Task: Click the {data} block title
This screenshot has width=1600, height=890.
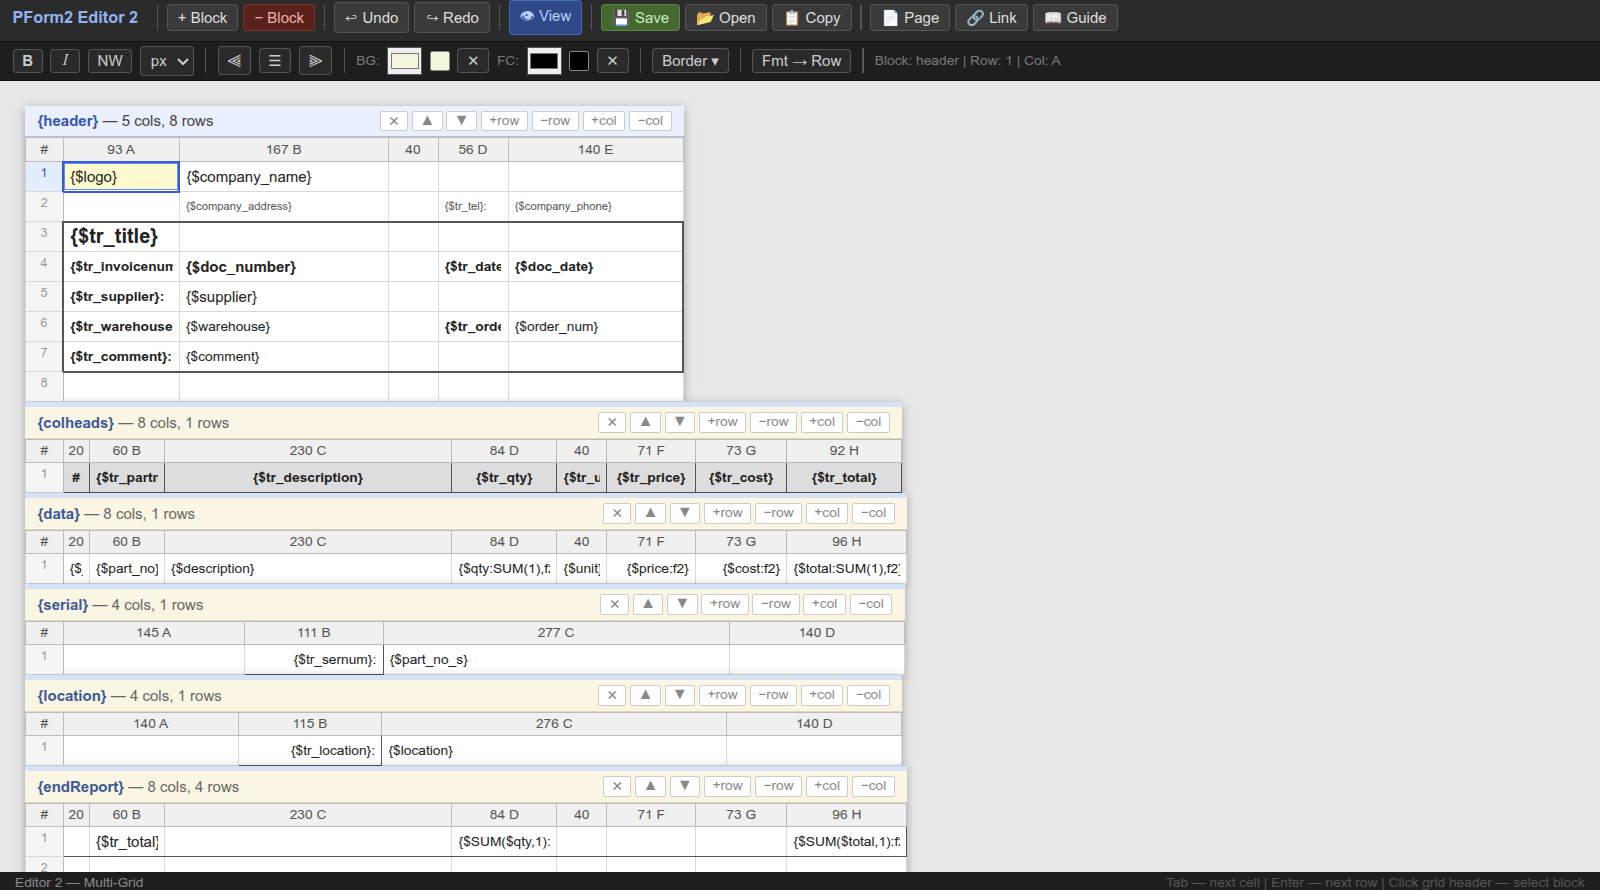Action: [59, 514]
